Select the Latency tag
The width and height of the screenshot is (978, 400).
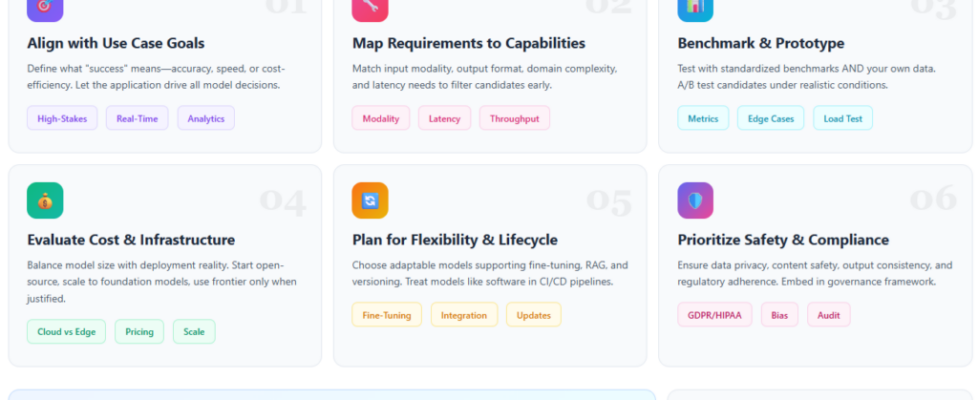[444, 118]
